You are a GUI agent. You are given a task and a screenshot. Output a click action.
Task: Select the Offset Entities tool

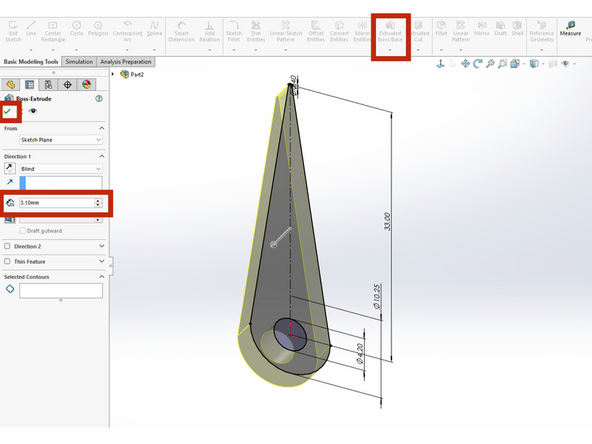tap(316, 31)
